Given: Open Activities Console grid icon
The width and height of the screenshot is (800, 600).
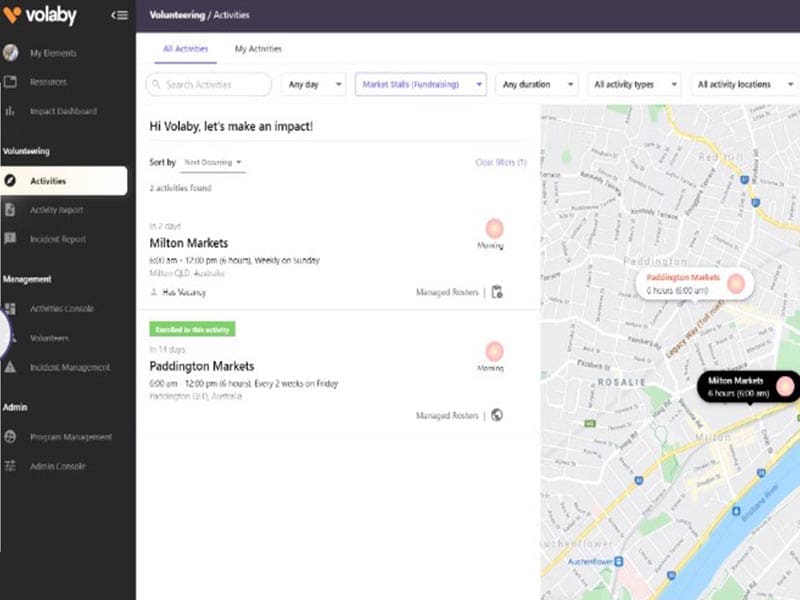Looking at the screenshot, I should (10, 308).
